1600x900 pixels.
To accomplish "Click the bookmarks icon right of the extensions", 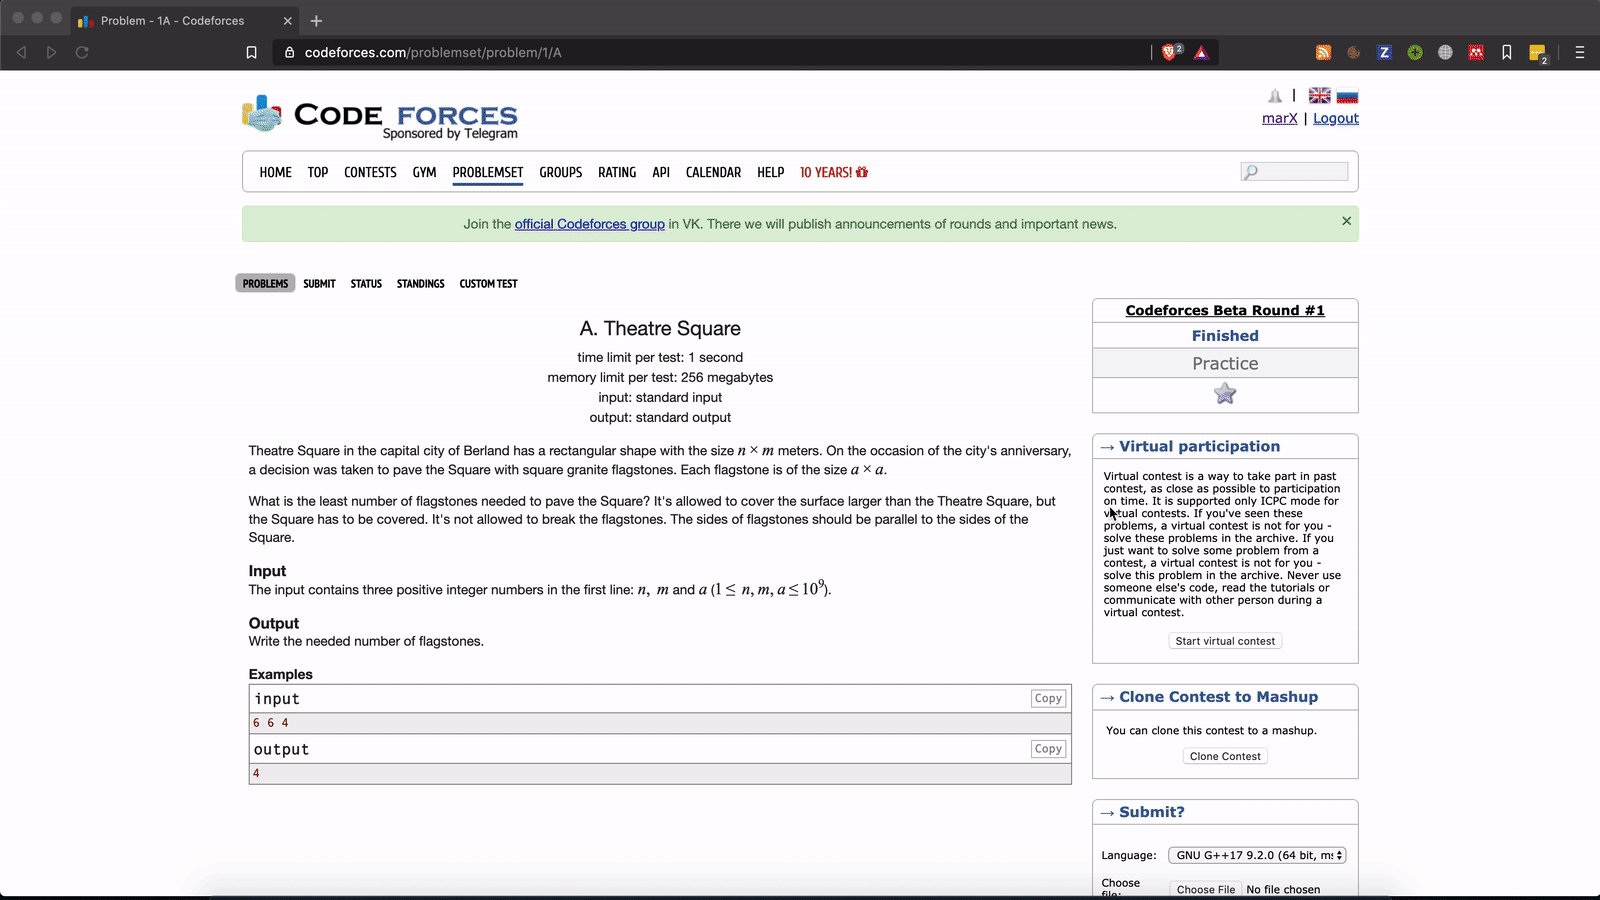I will [1507, 53].
